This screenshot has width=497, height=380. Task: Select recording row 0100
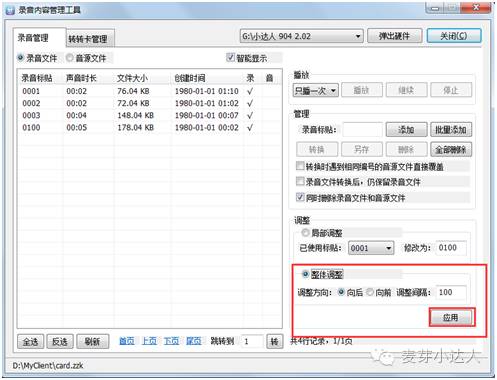pos(149,127)
